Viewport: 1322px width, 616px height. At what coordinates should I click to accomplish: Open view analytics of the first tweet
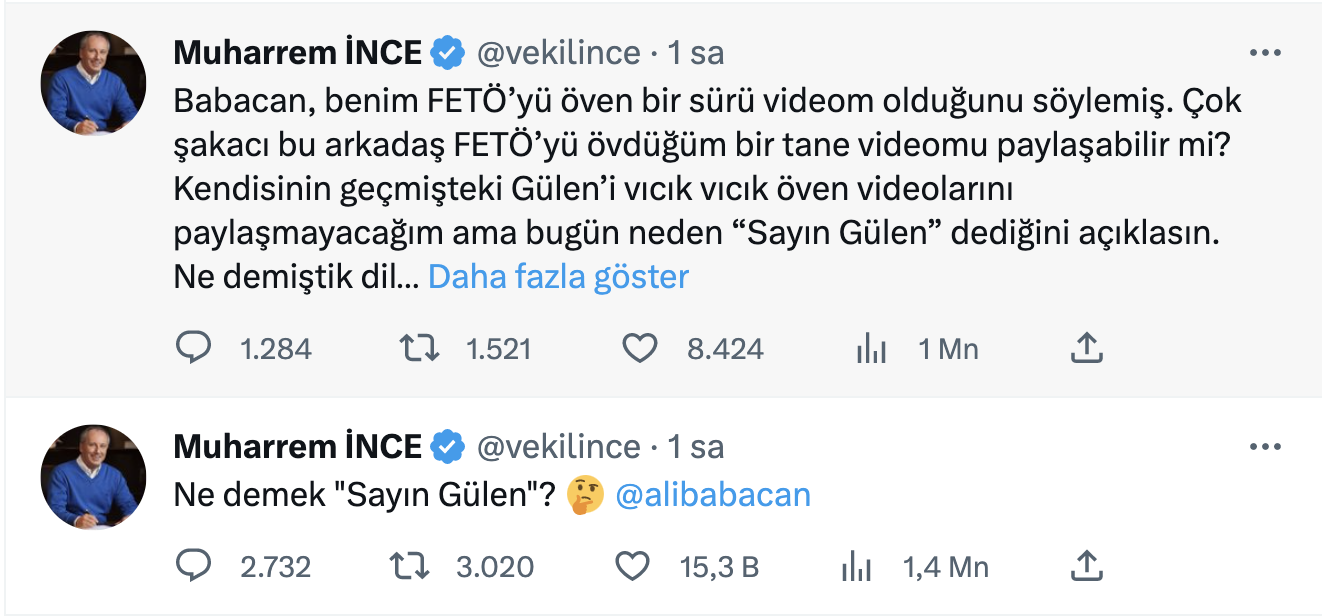pyautogui.click(x=873, y=348)
